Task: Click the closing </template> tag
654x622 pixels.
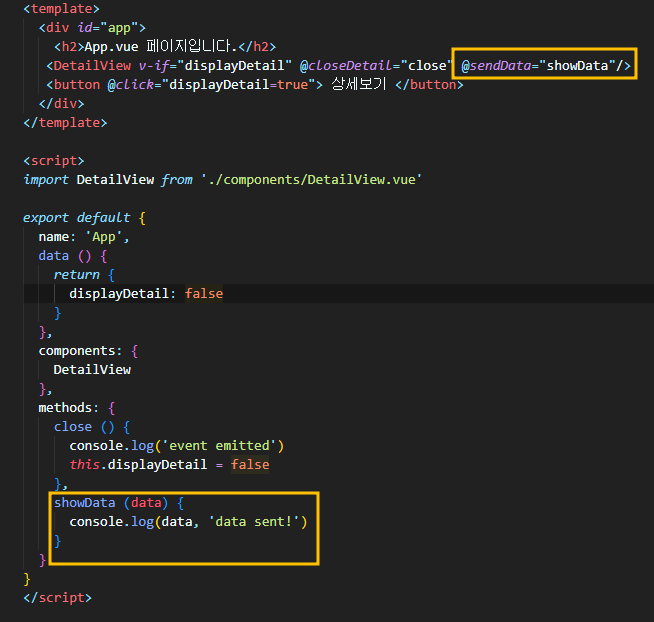Action: [x=65, y=123]
